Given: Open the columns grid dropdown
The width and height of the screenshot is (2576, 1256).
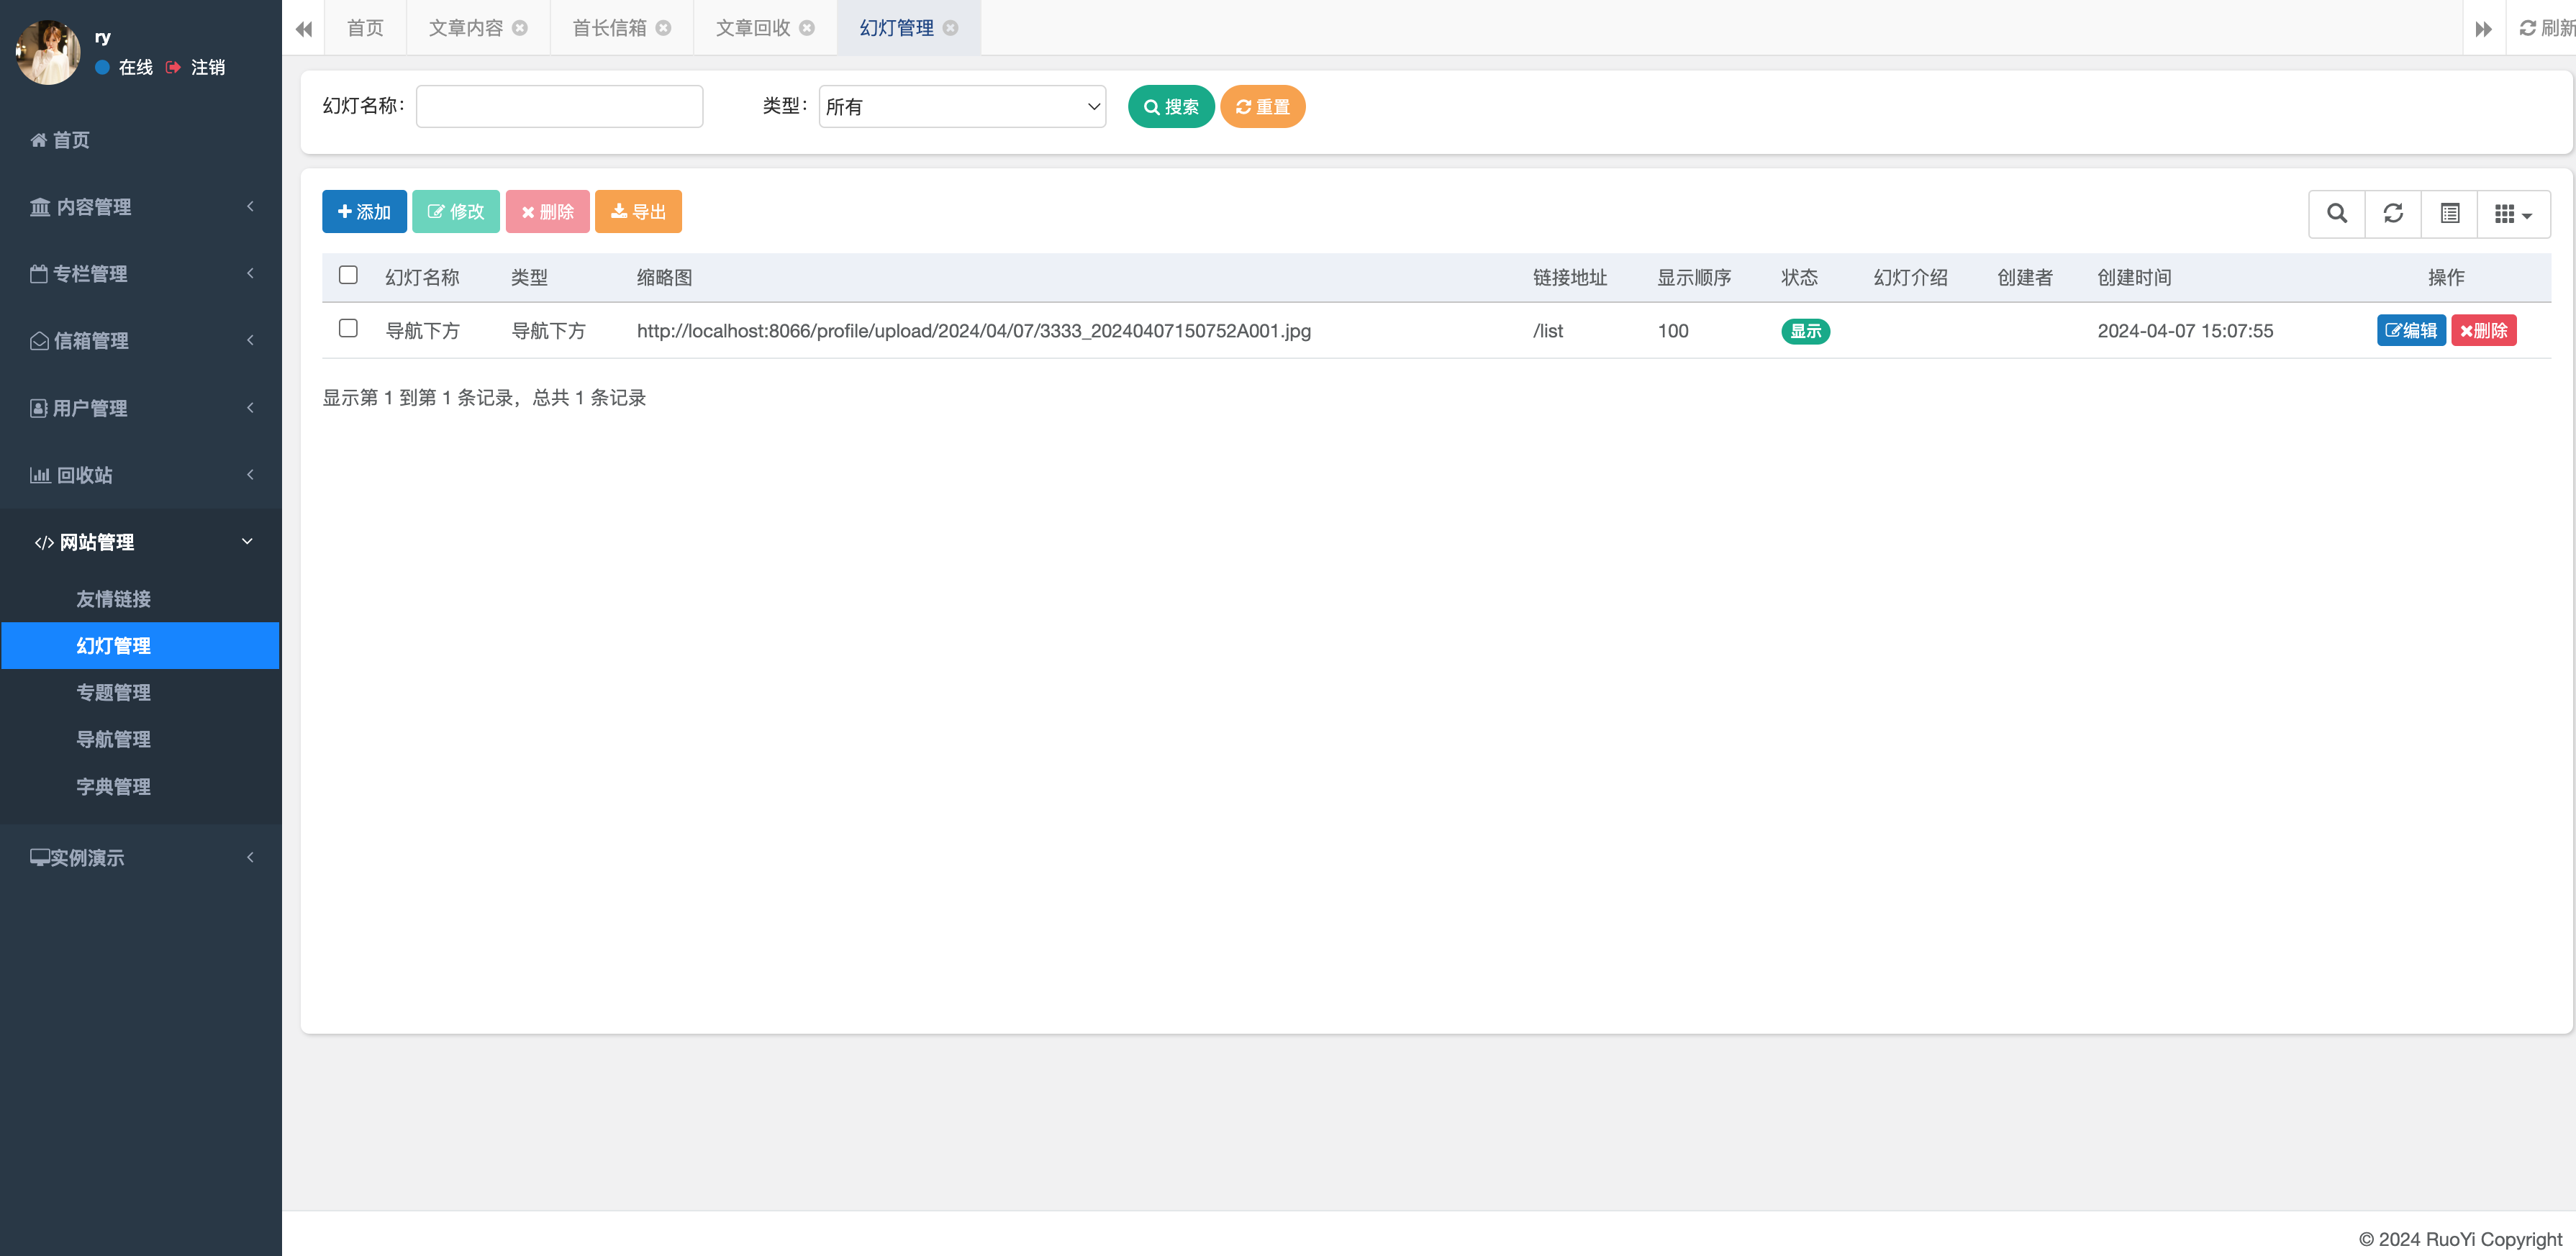Looking at the screenshot, I should pyautogui.click(x=2512, y=213).
